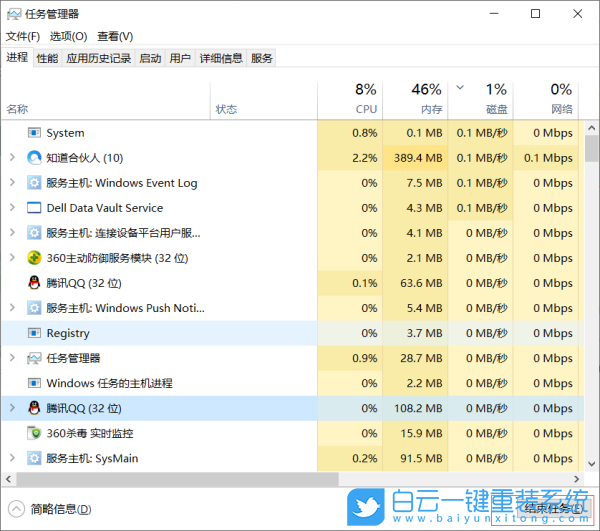Click the 15.9 MB memory cell
The height and width of the screenshot is (531, 600).
[x=415, y=433]
